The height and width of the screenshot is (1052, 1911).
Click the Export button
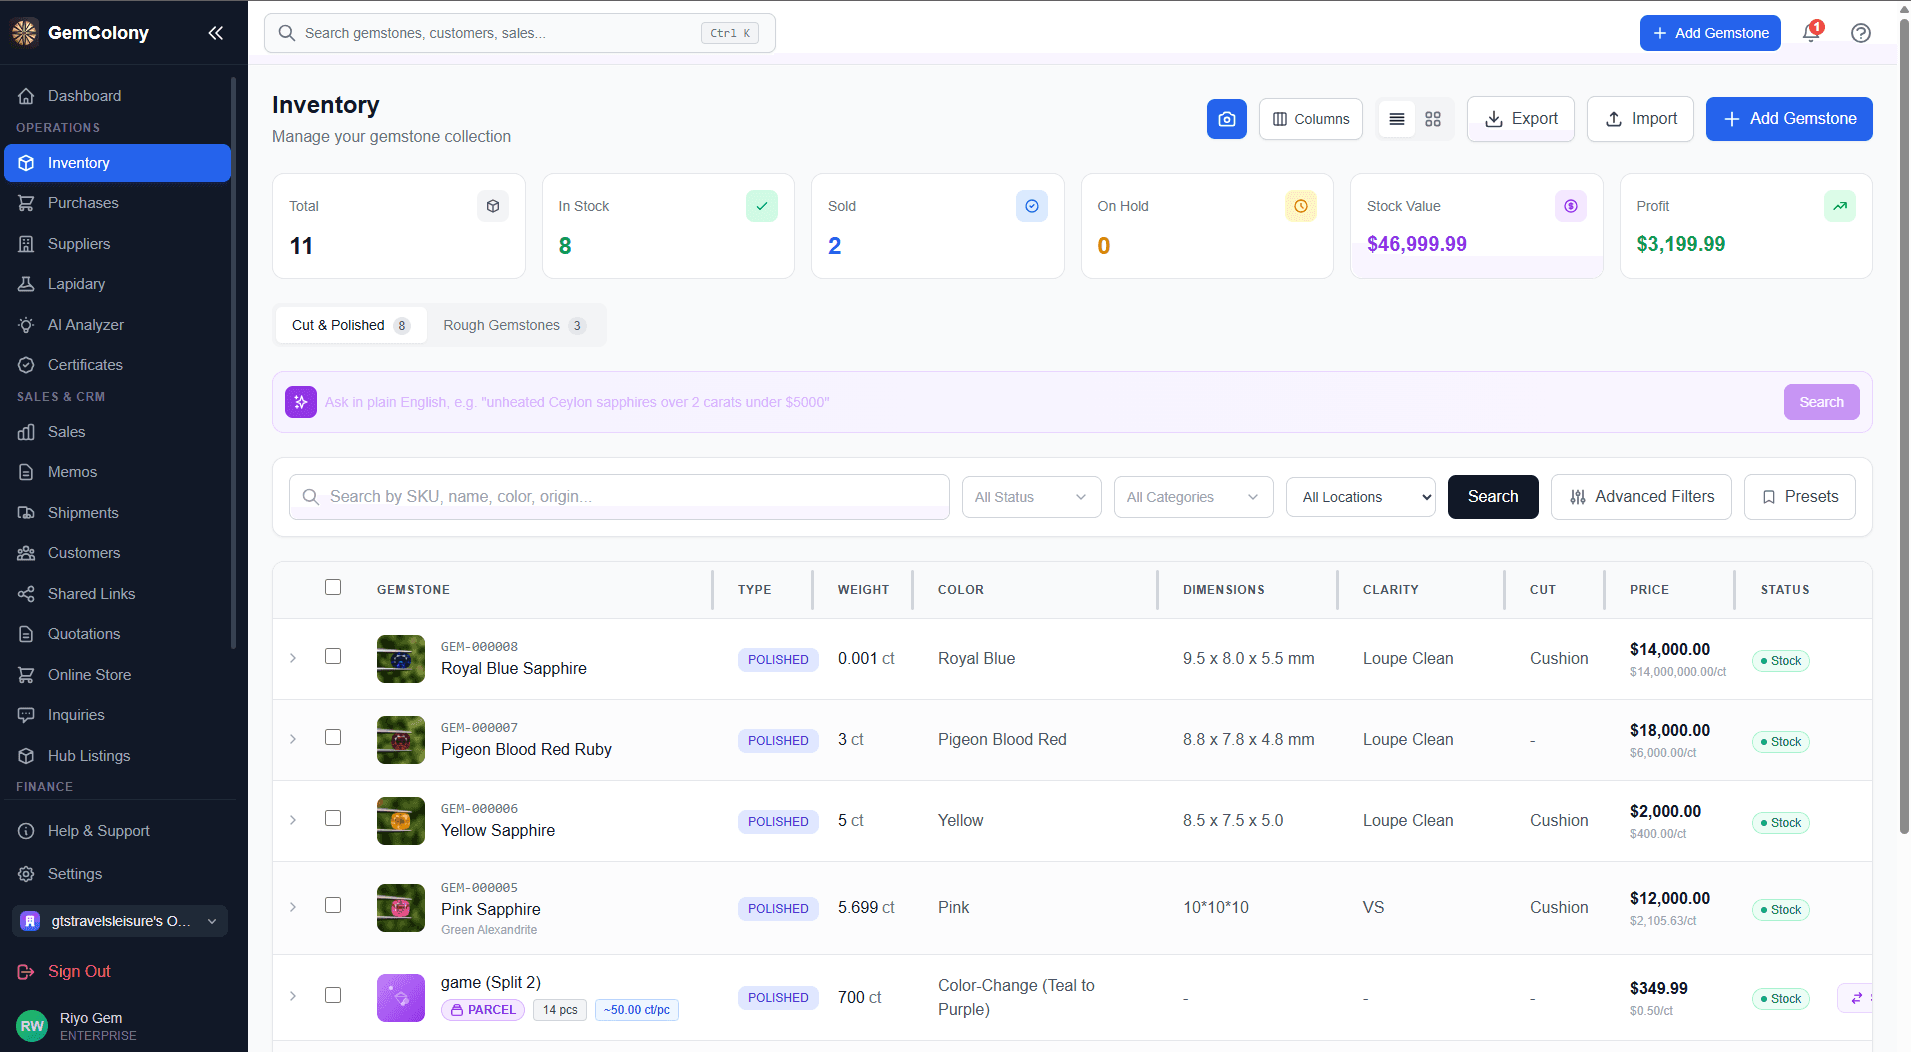click(x=1521, y=119)
